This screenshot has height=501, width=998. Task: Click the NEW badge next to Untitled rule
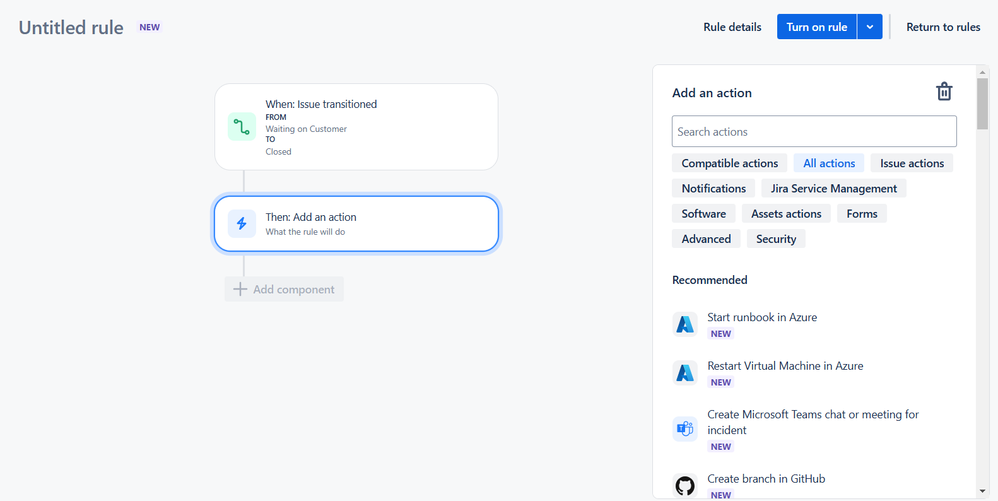tap(150, 27)
